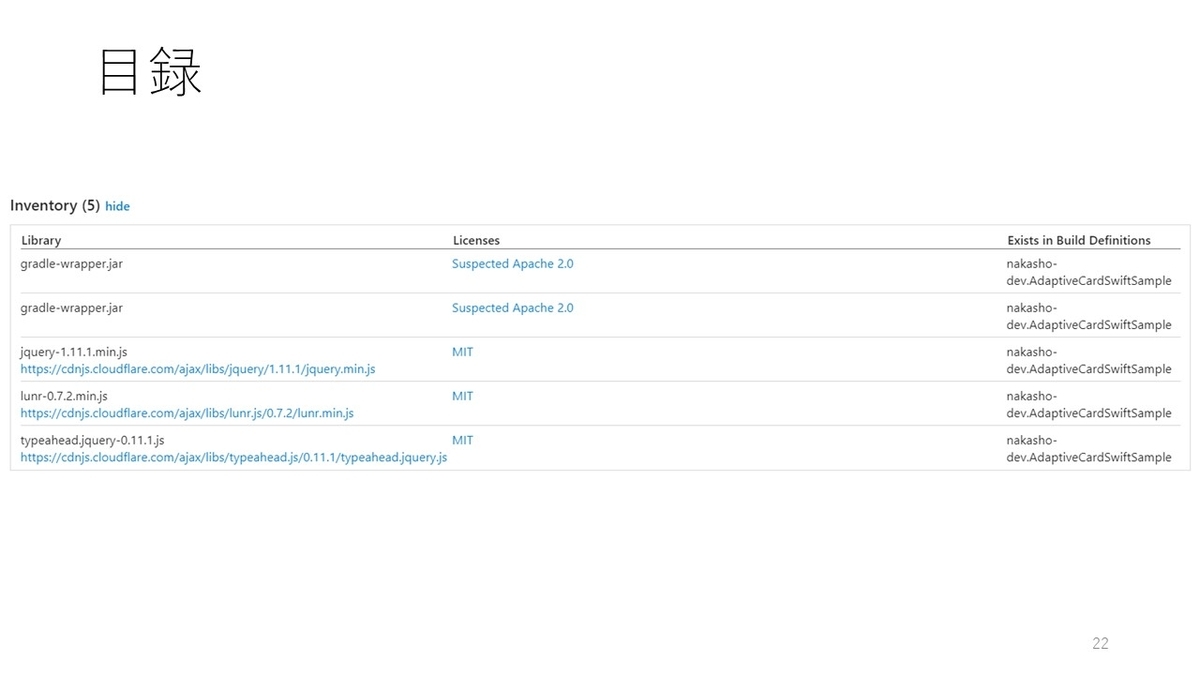This screenshot has width=1200, height=675.
Task: Open second Suspected Apache 2.0 license link
Action: coord(512,308)
